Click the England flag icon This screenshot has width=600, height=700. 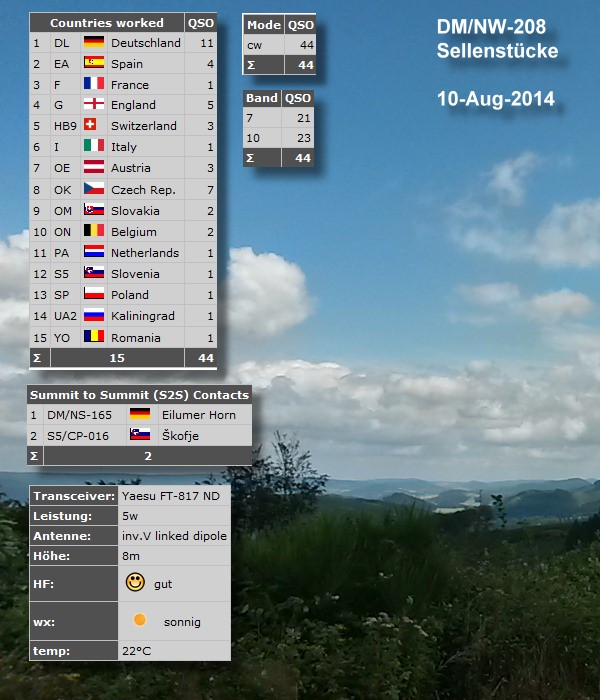tap(94, 105)
